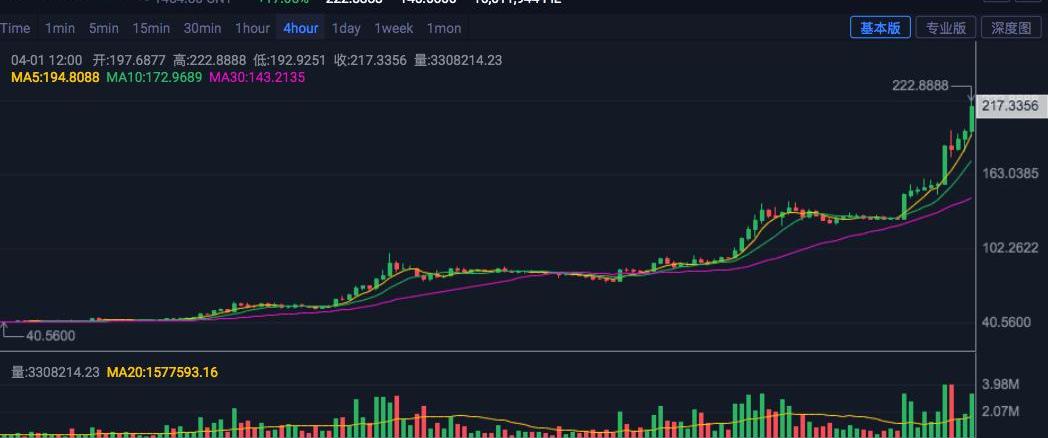Open the 专业版 professional view
The image size is (1048, 438).
point(946,27)
